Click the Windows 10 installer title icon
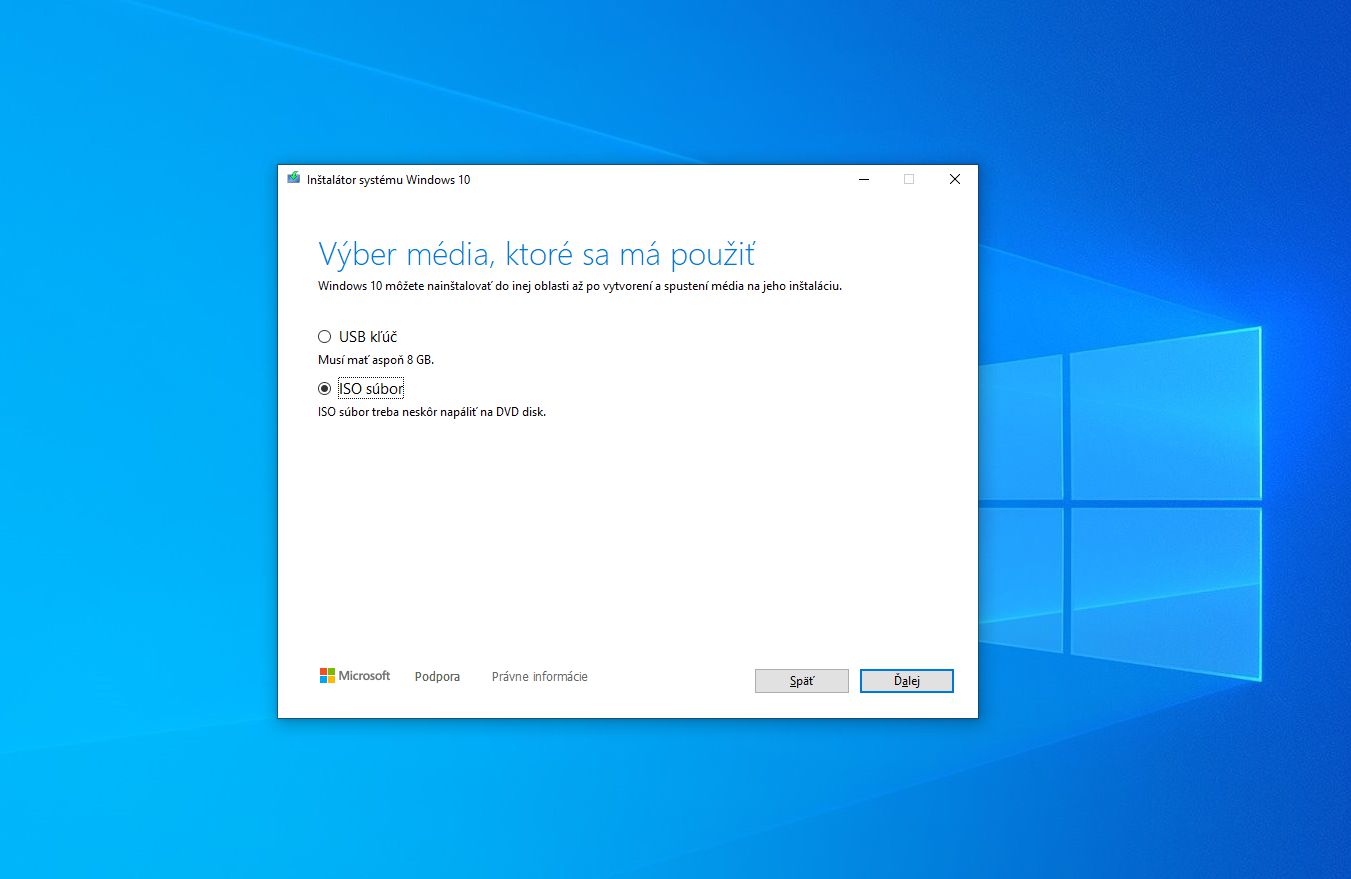Image resolution: width=1351 pixels, height=879 pixels. (x=293, y=180)
